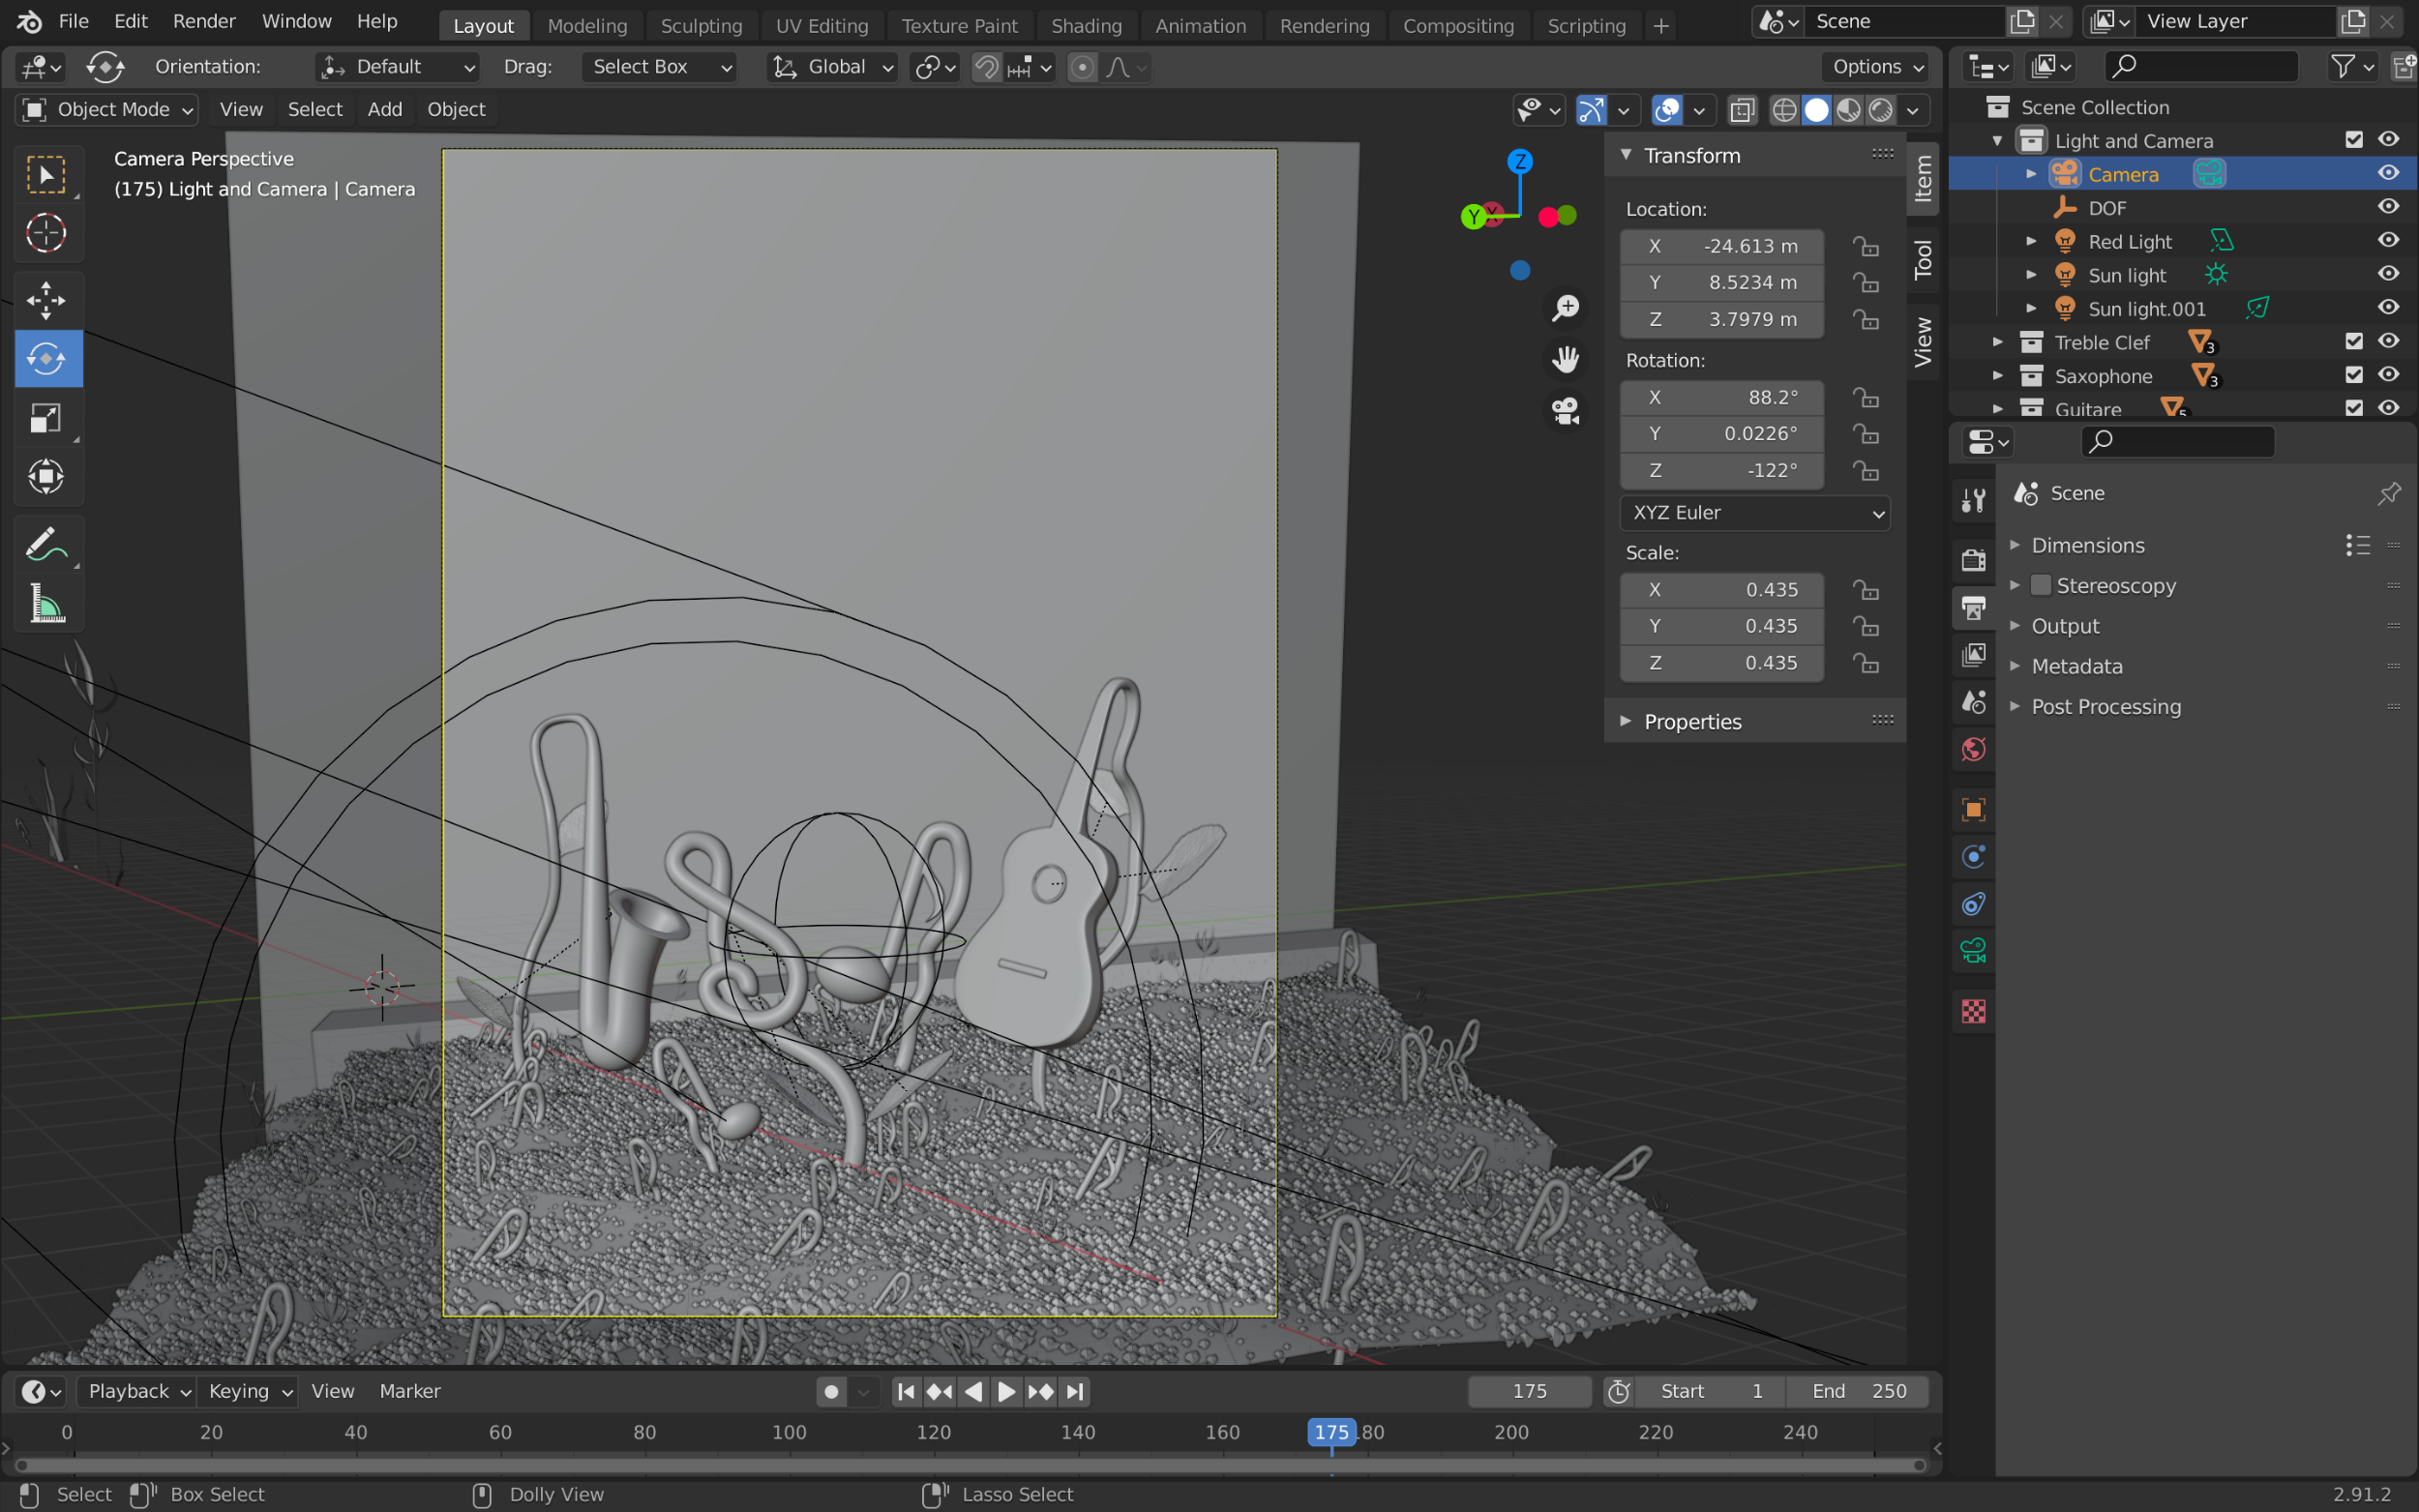Pick the Measure ruler tool

click(x=46, y=604)
